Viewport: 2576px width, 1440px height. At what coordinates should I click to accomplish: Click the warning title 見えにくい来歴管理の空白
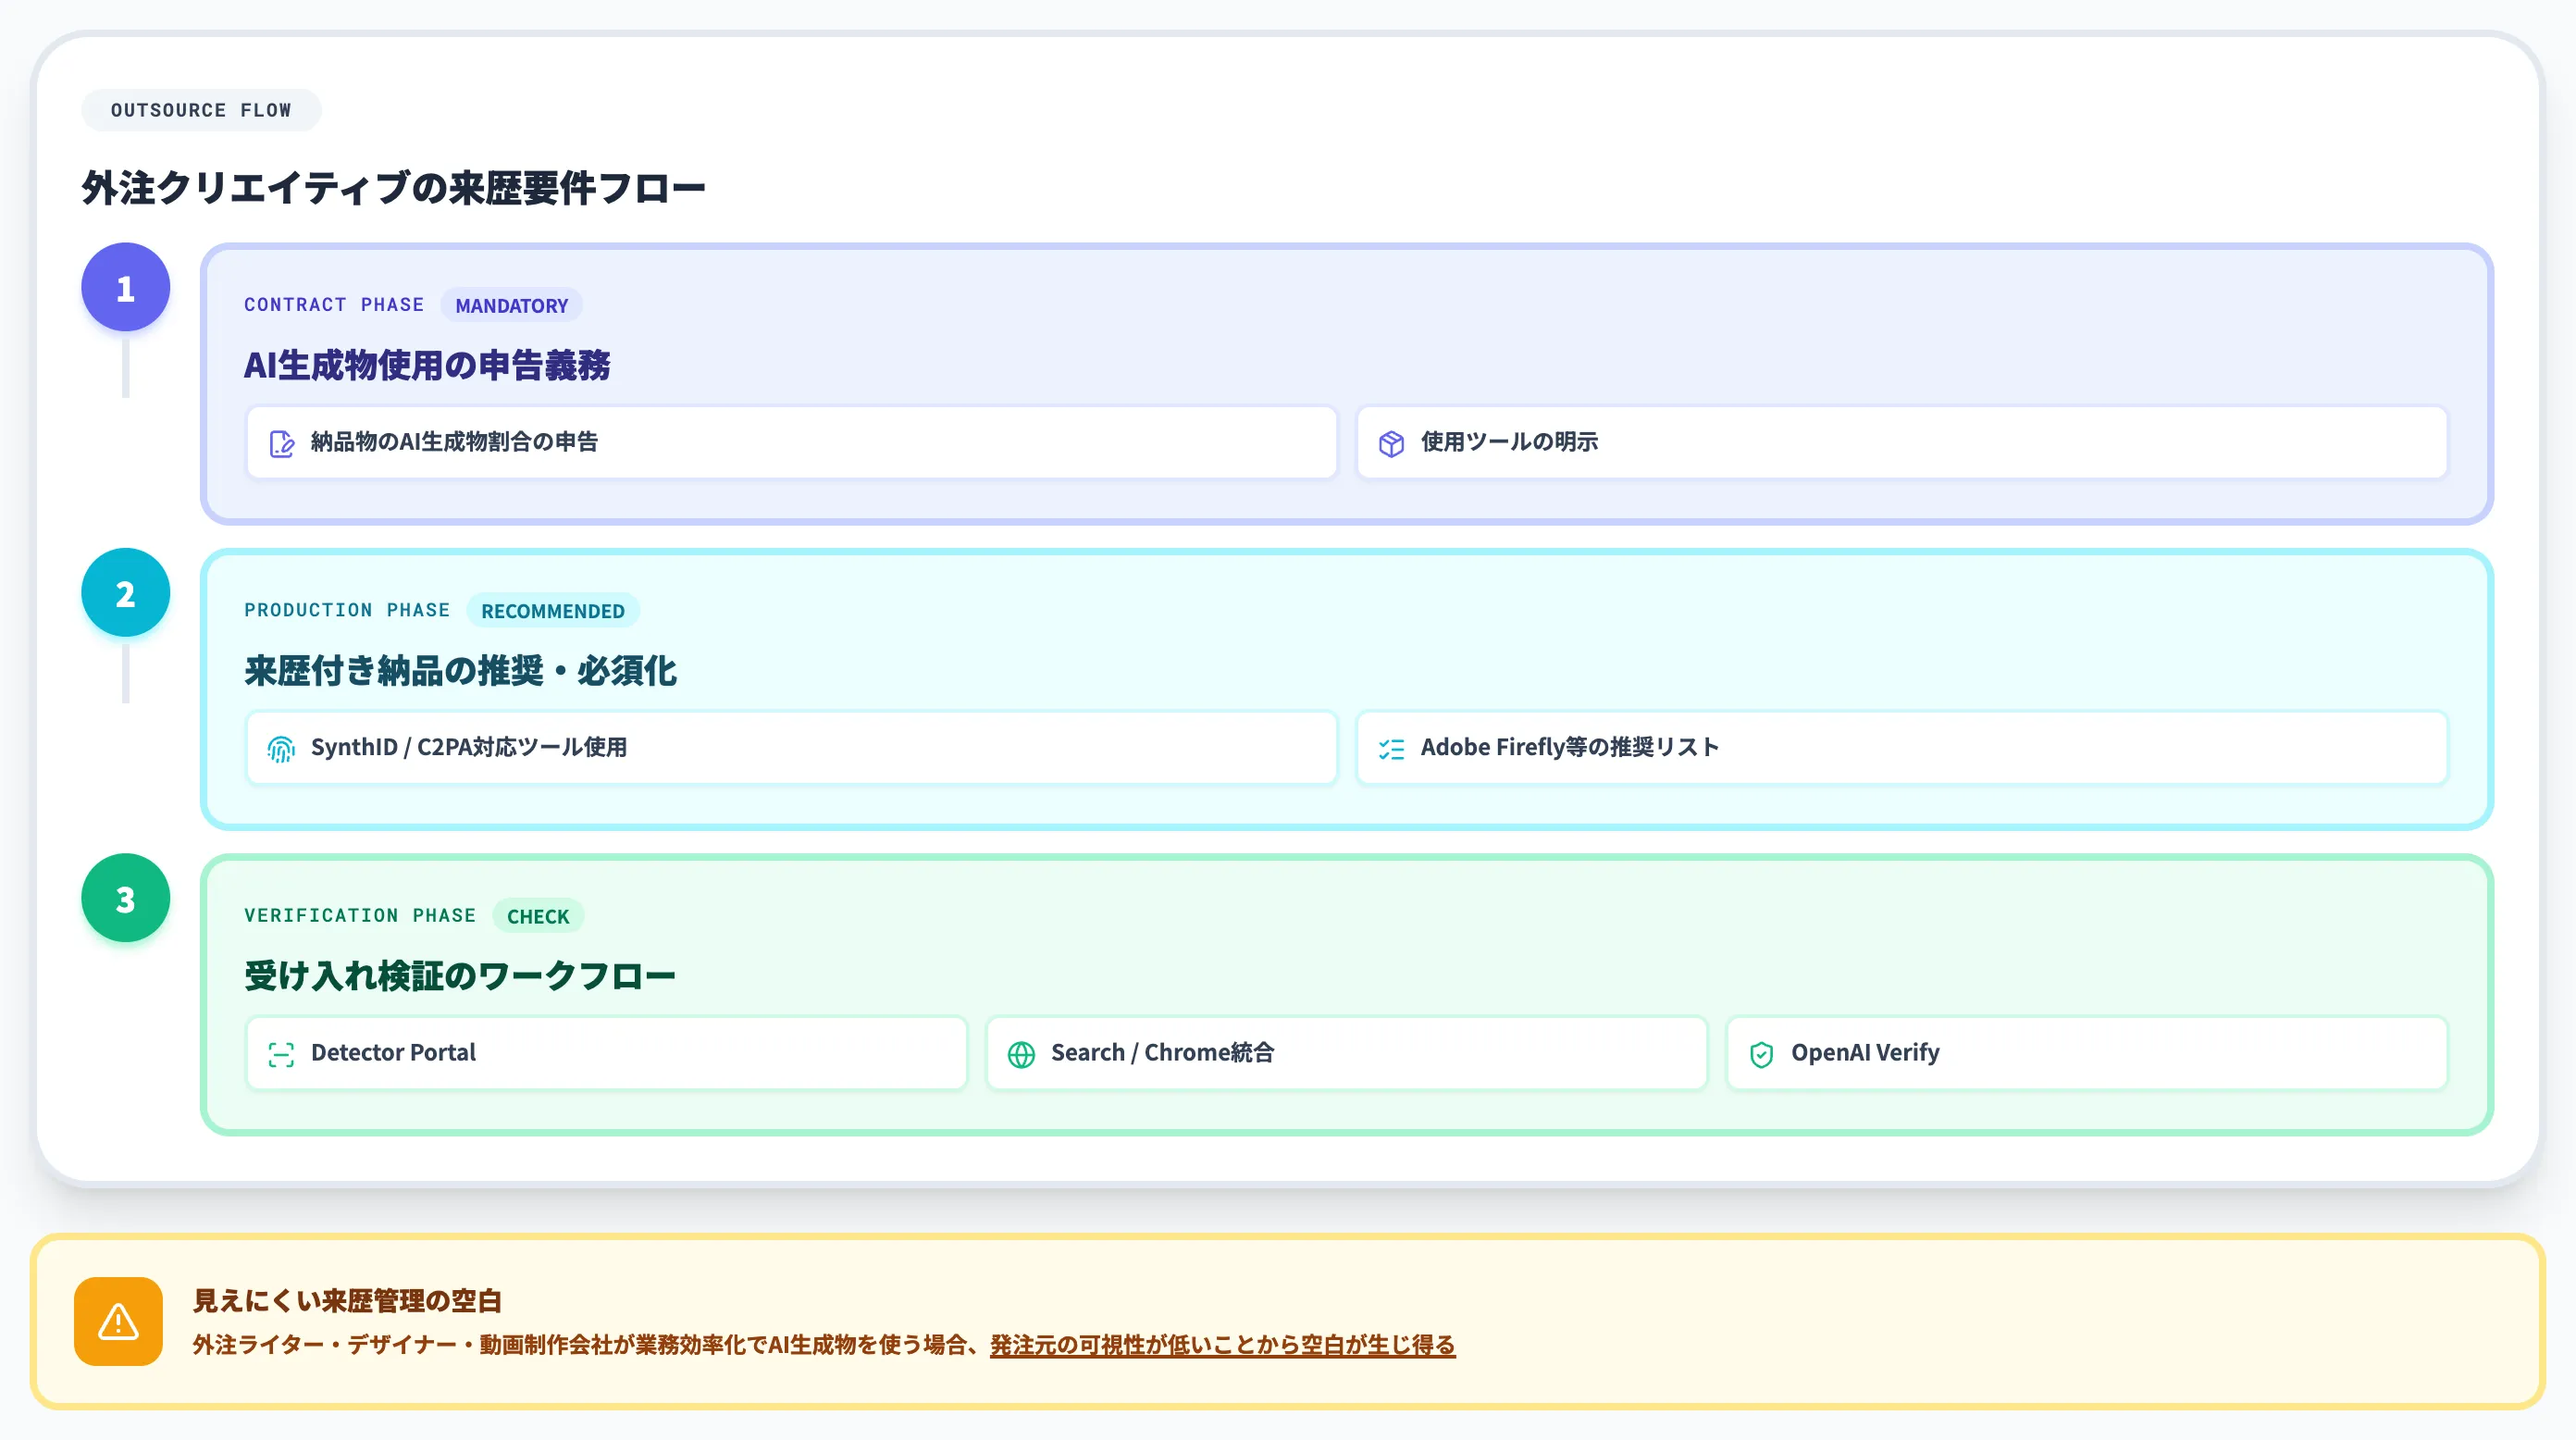click(347, 1301)
